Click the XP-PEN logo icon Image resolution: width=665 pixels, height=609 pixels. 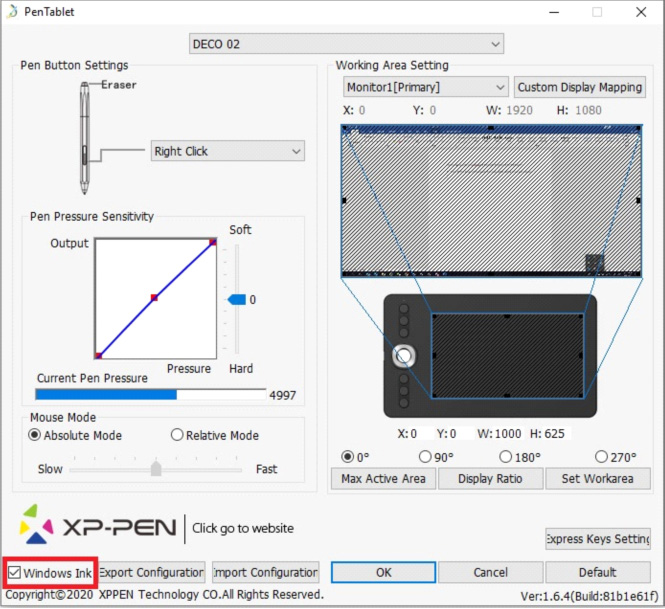click(38, 526)
